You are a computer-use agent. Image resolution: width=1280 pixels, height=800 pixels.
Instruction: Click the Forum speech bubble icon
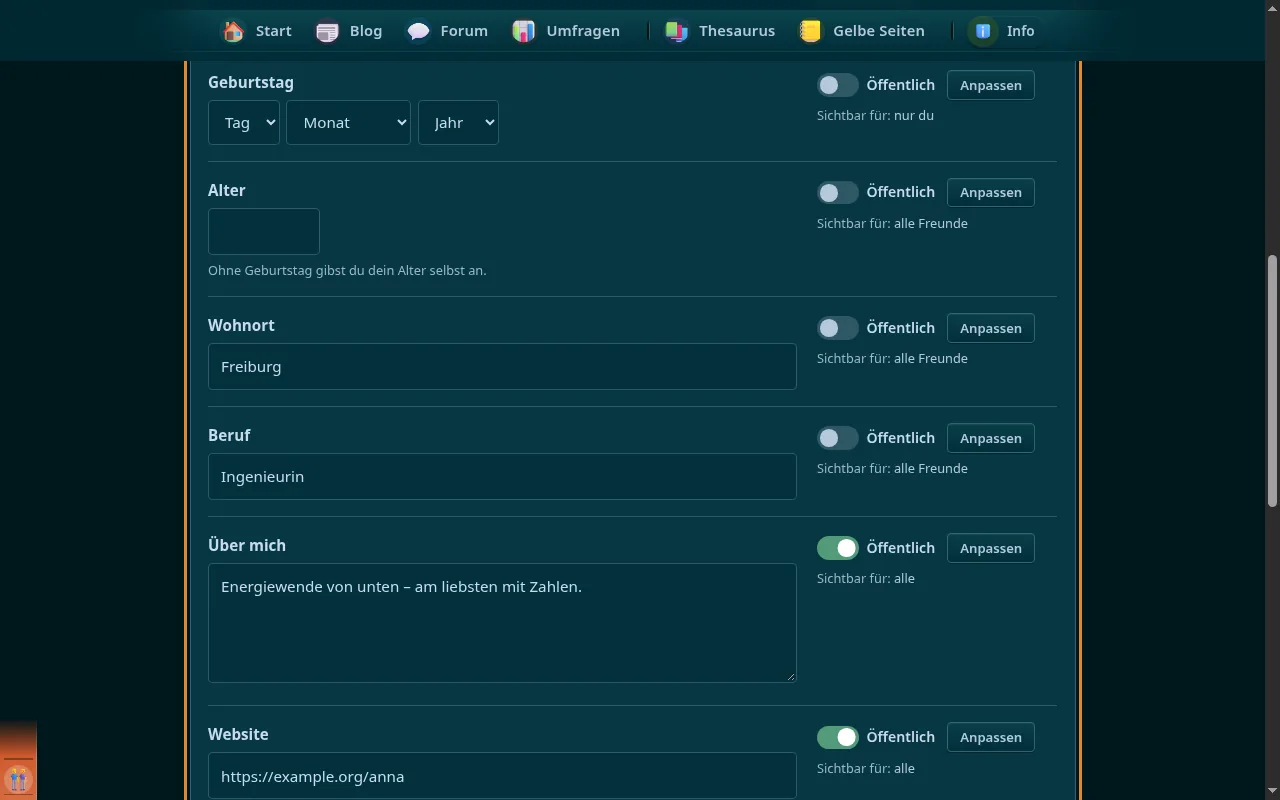pyautogui.click(x=418, y=31)
